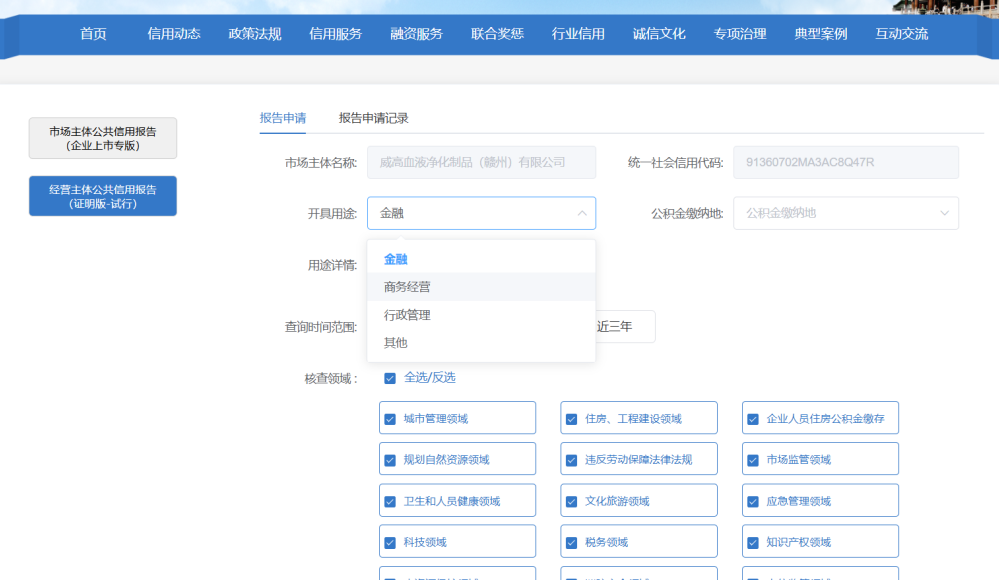Toggle the 市场监管领域 checkbox

pos(754,460)
